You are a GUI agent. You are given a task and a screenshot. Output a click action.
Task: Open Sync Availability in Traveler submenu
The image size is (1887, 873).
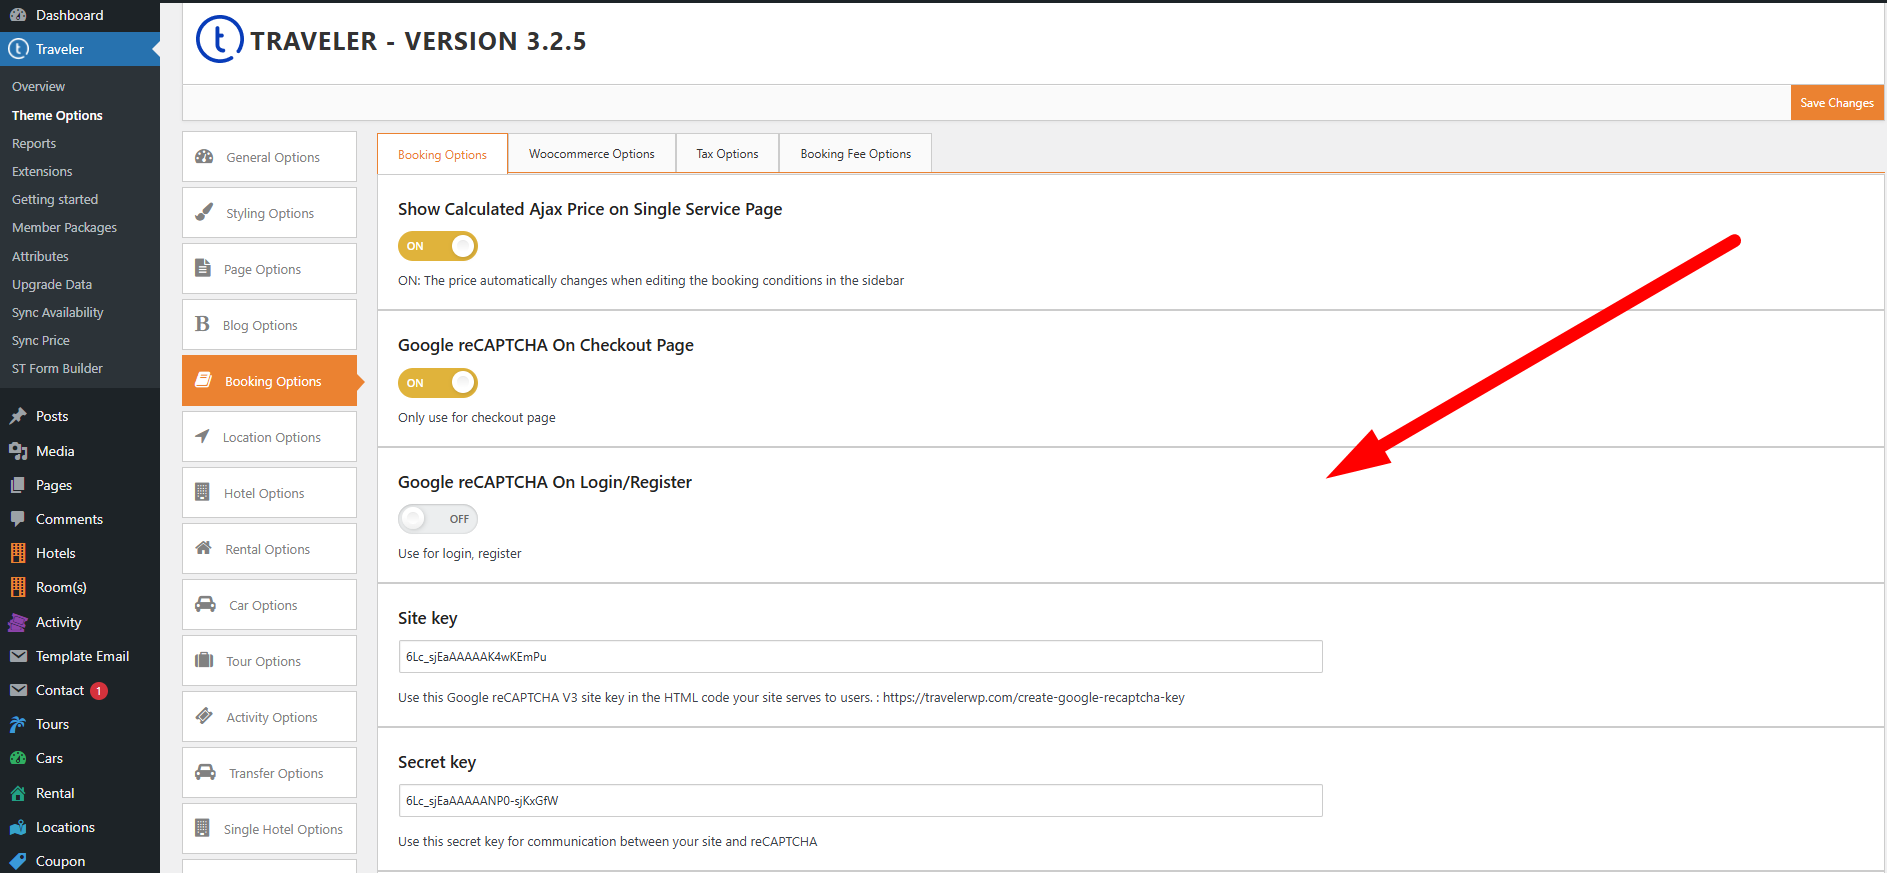pos(58,312)
